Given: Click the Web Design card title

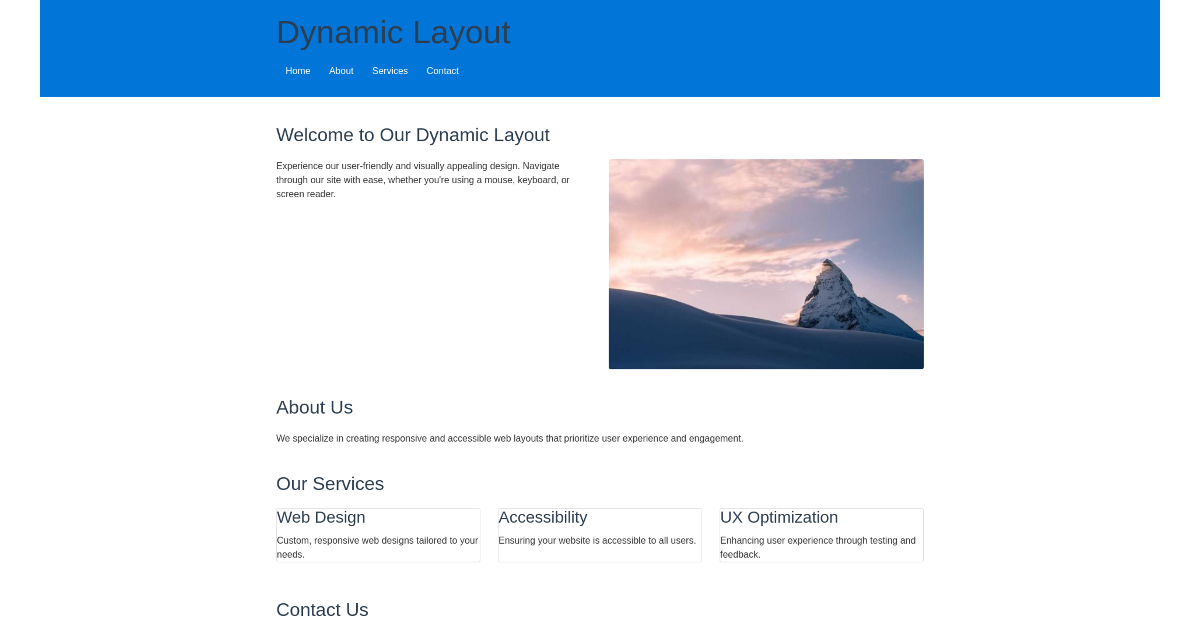Looking at the screenshot, I should click(321, 517).
